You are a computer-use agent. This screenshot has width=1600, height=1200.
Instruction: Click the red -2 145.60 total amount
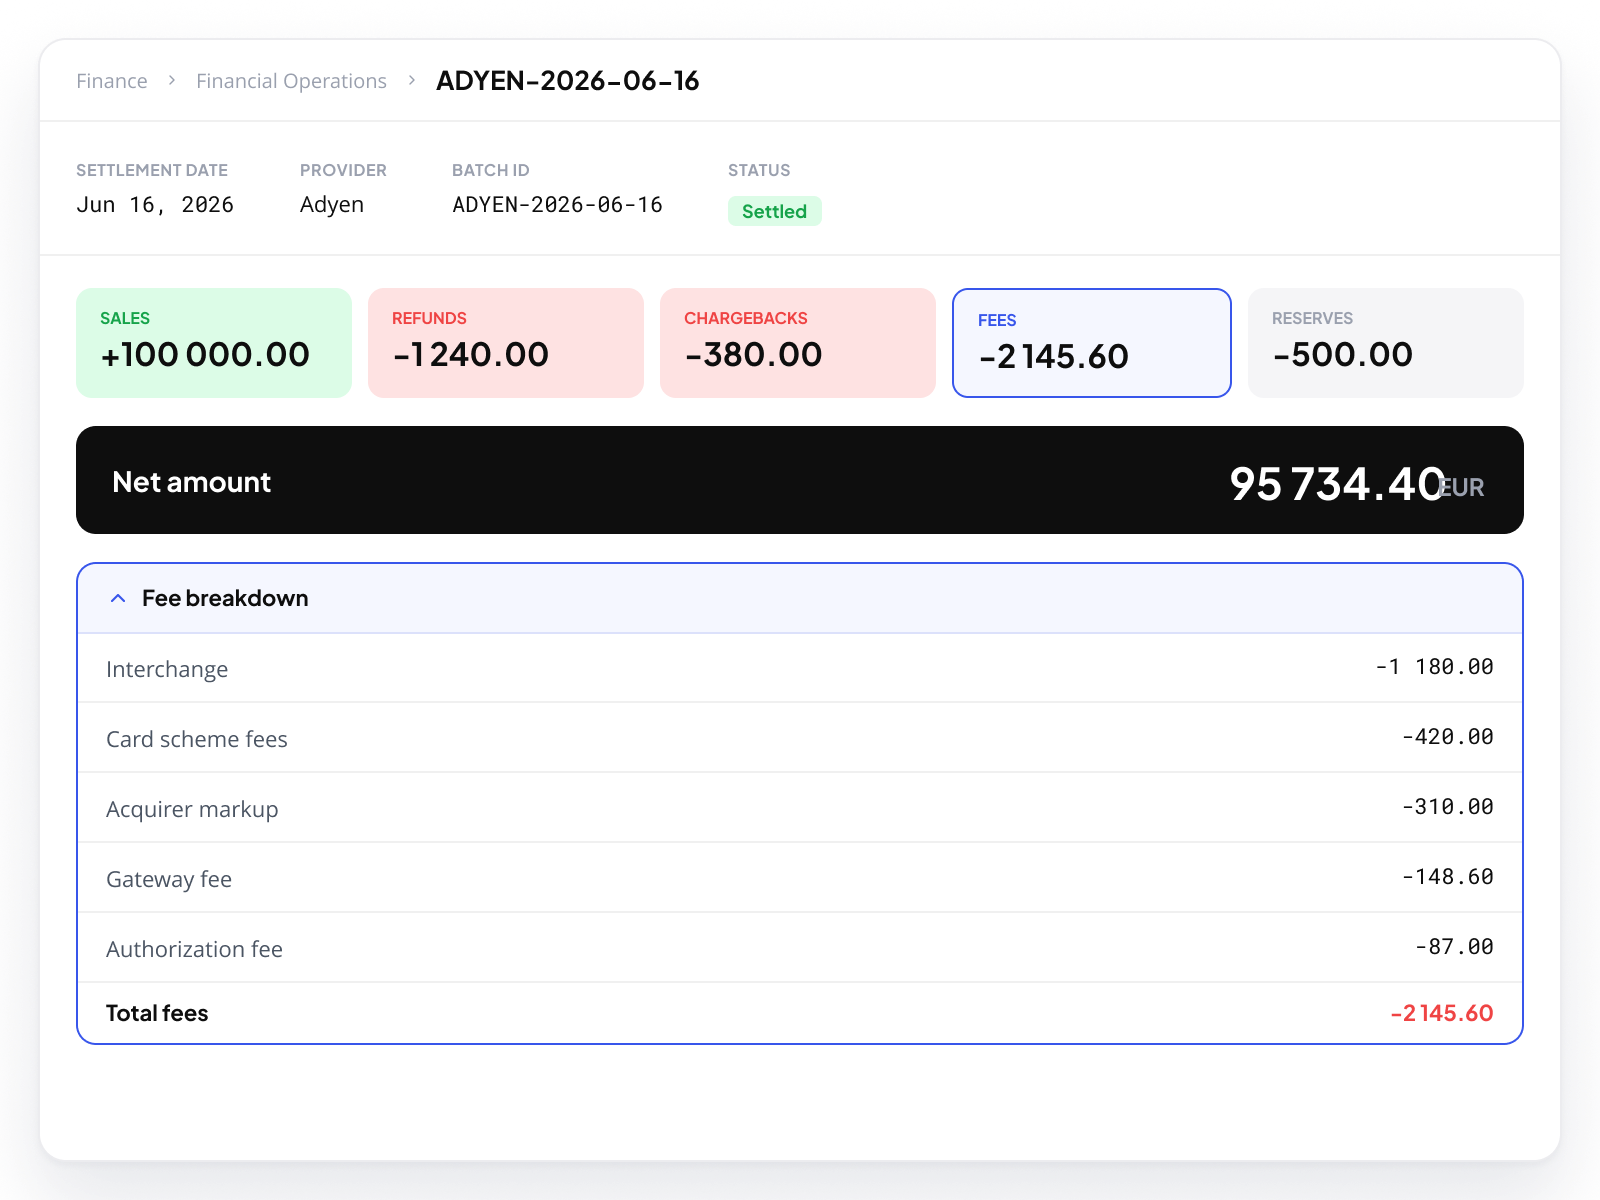point(1442,1013)
